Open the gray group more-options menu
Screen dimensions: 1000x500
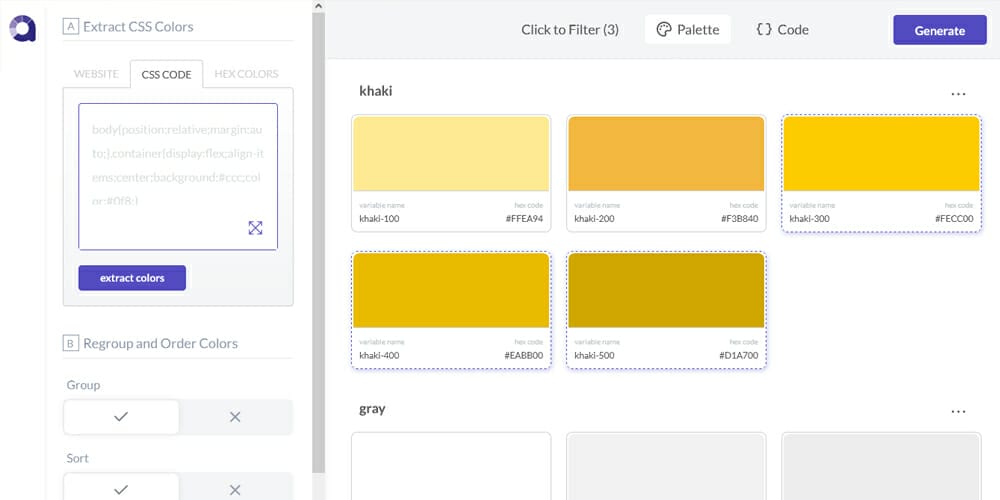point(958,411)
